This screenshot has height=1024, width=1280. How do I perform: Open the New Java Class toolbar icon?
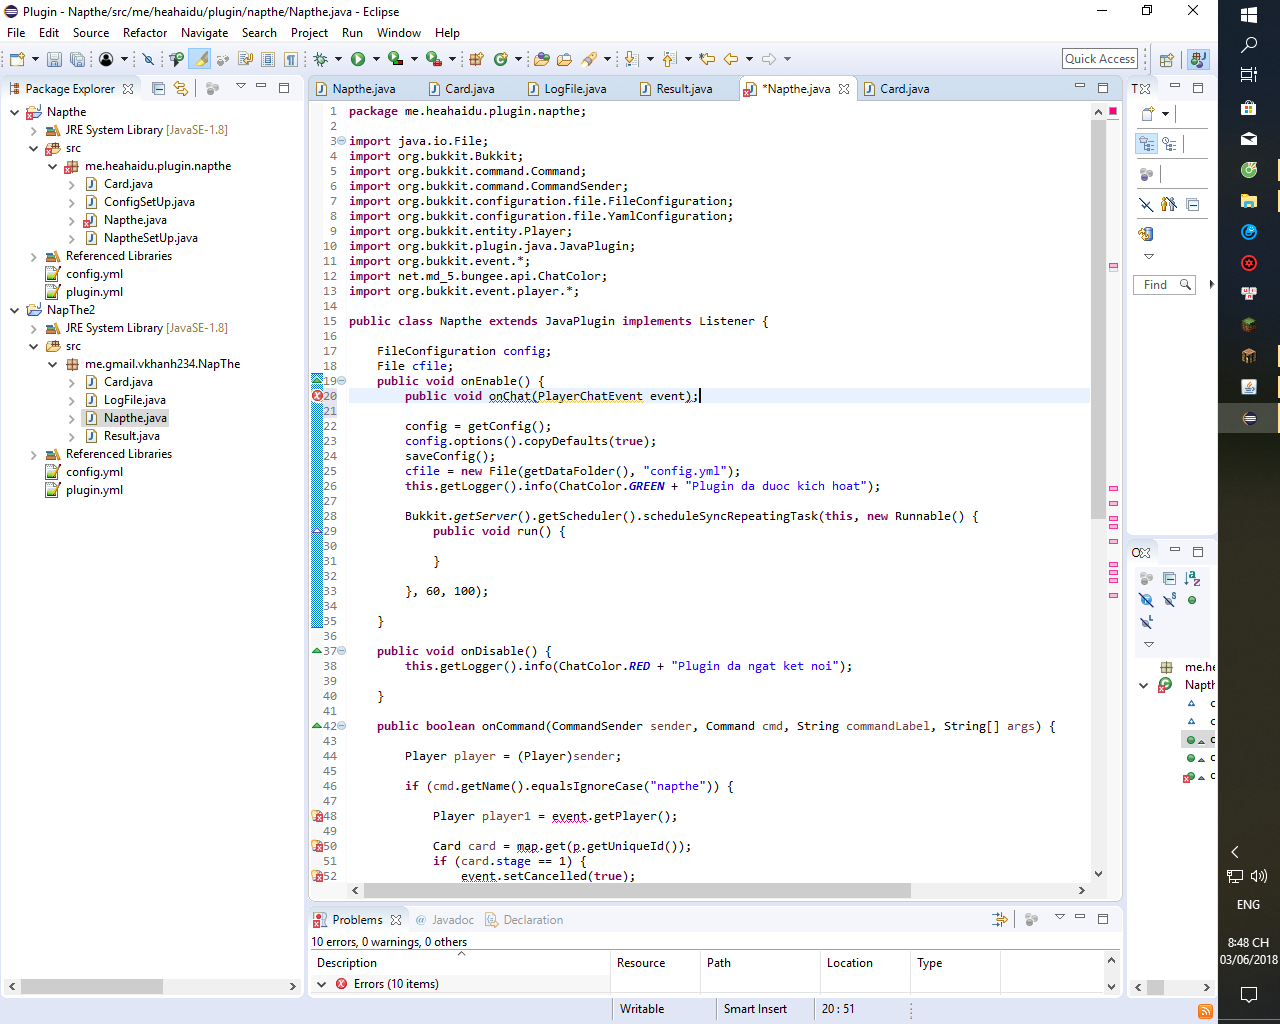500,59
